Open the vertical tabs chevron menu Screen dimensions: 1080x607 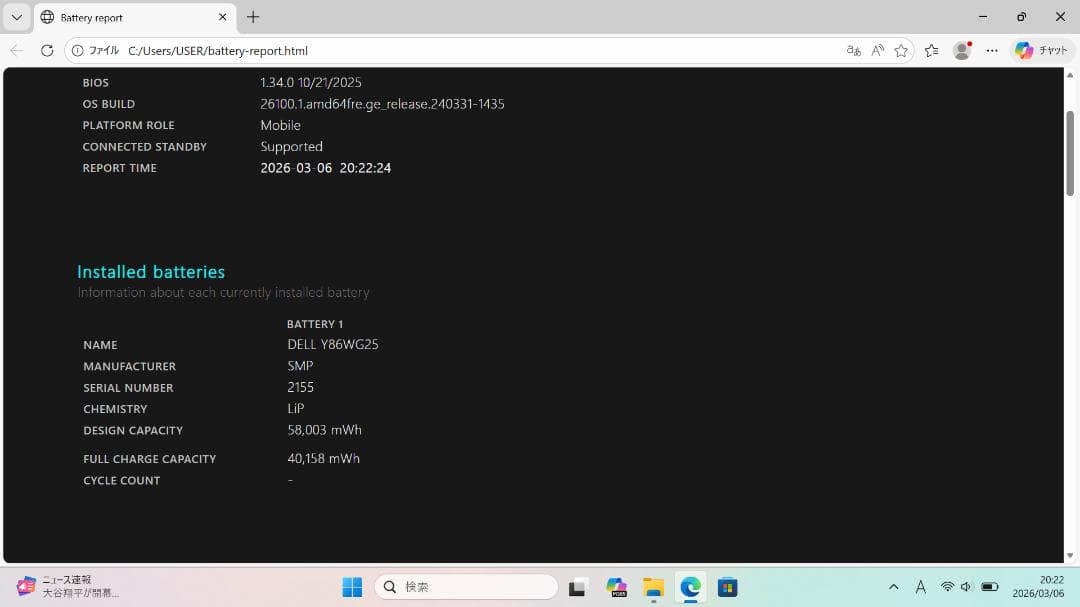15,17
